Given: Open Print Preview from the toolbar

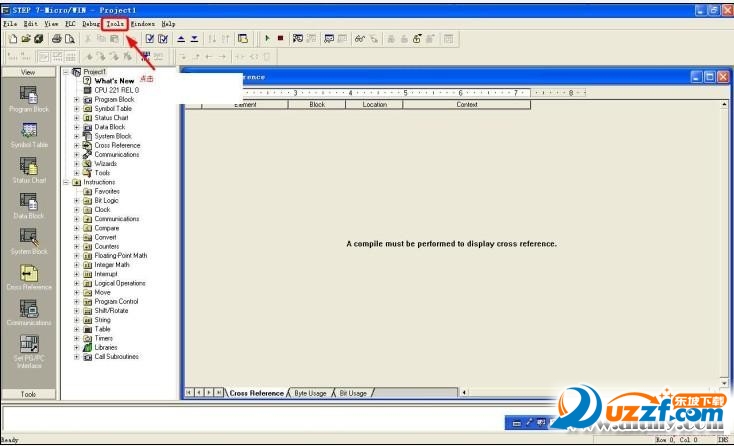Looking at the screenshot, I should [x=70, y=39].
